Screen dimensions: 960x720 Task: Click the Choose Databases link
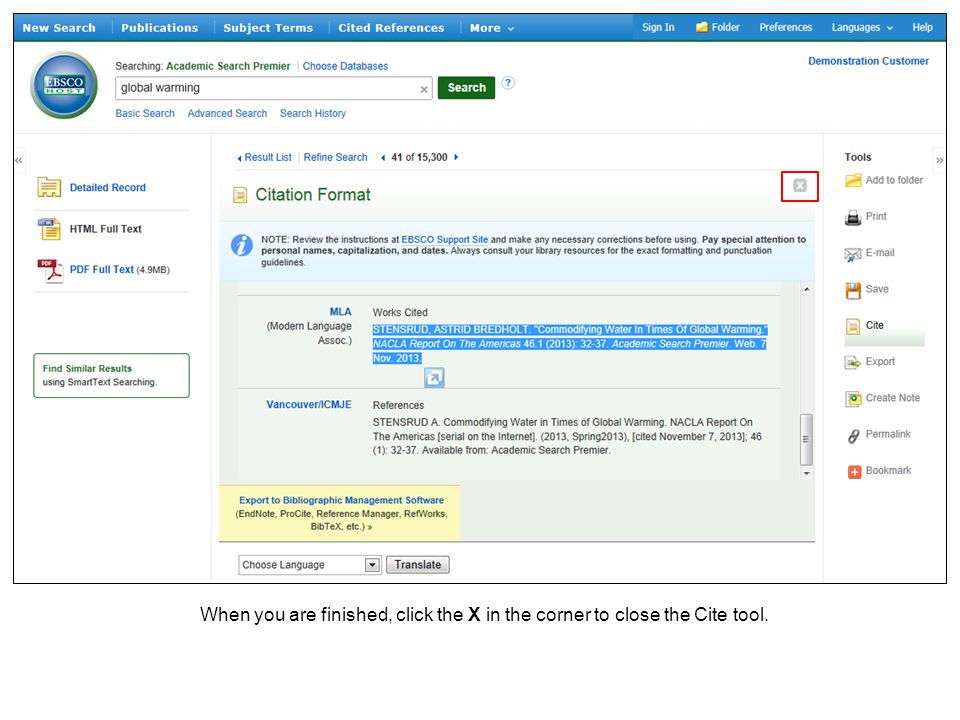pos(345,66)
